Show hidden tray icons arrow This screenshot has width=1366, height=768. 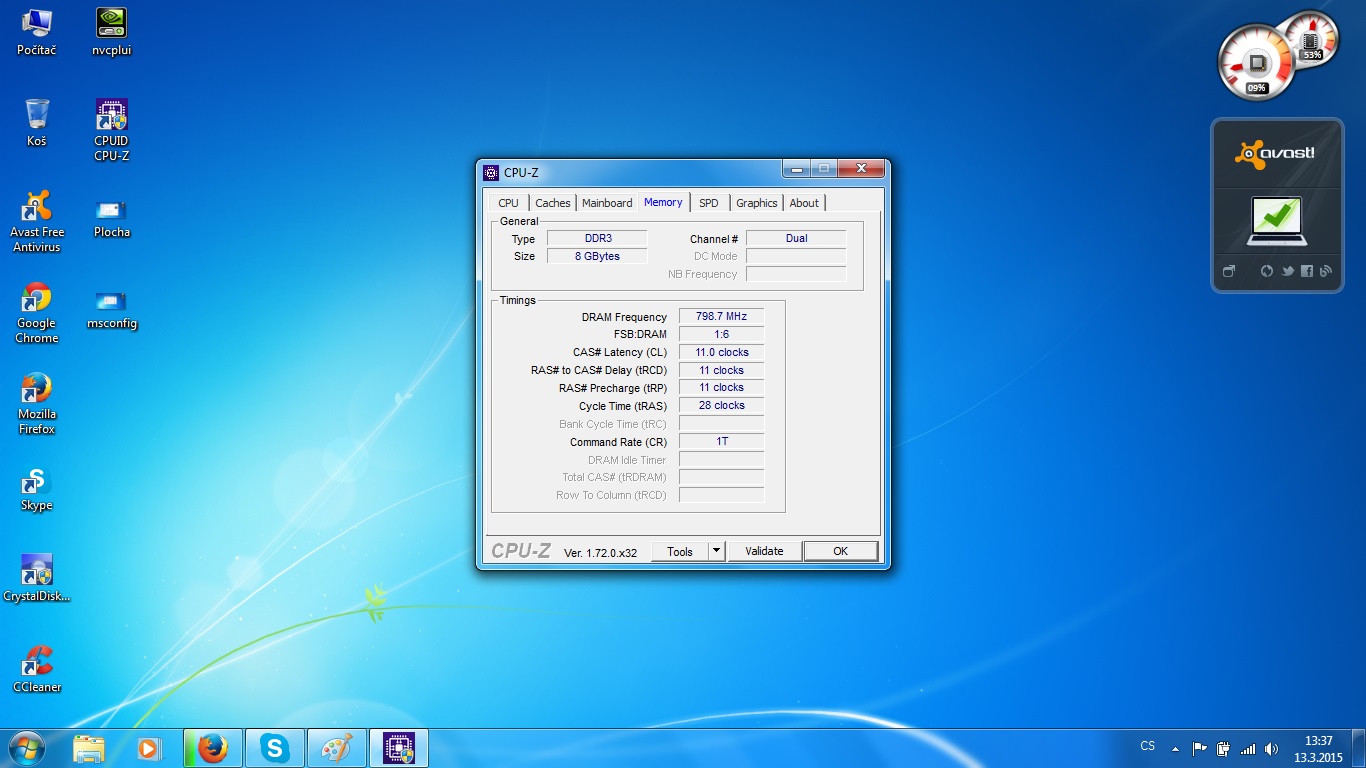click(x=1175, y=748)
